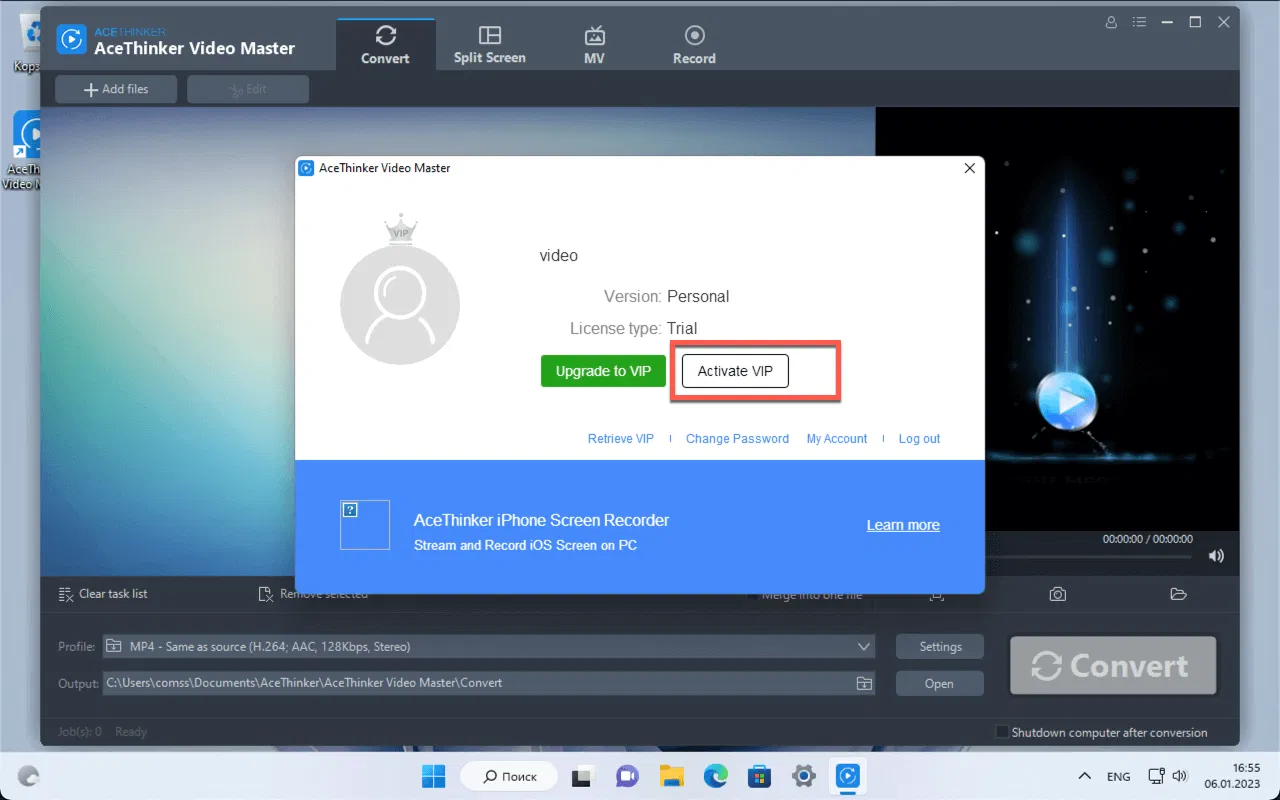Screen dimensions: 1280x800
Task: Click the AceThinker logo in the title bar
Action: tap(72, 39)
